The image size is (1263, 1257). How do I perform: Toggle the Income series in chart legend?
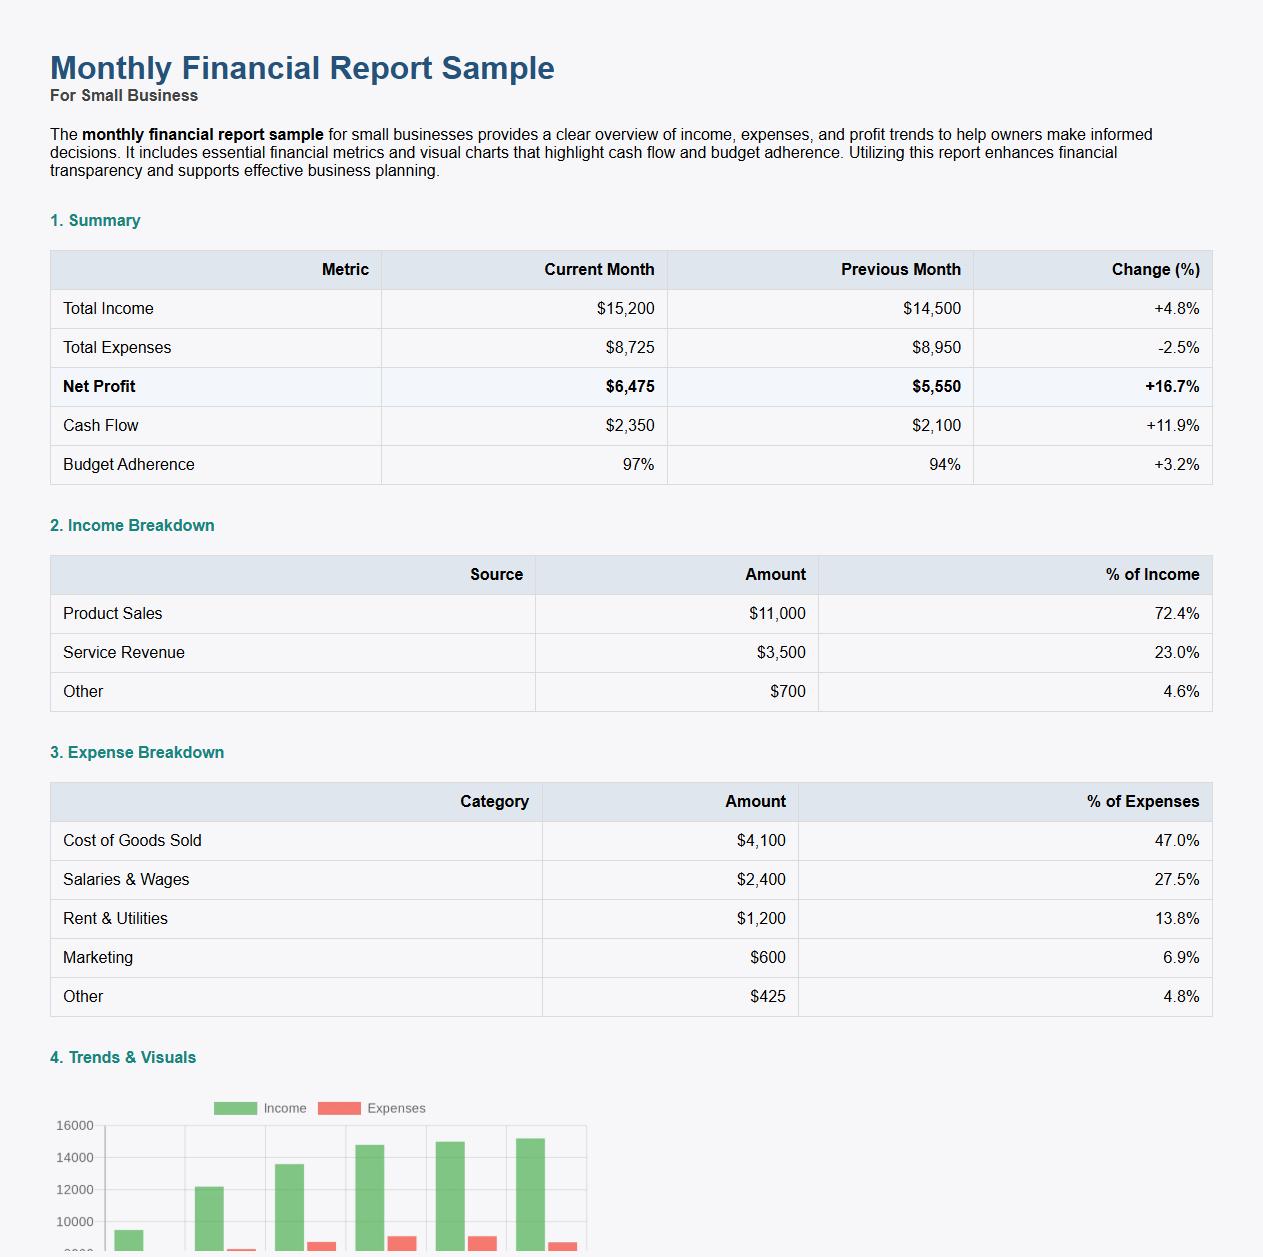(283, 1108)
